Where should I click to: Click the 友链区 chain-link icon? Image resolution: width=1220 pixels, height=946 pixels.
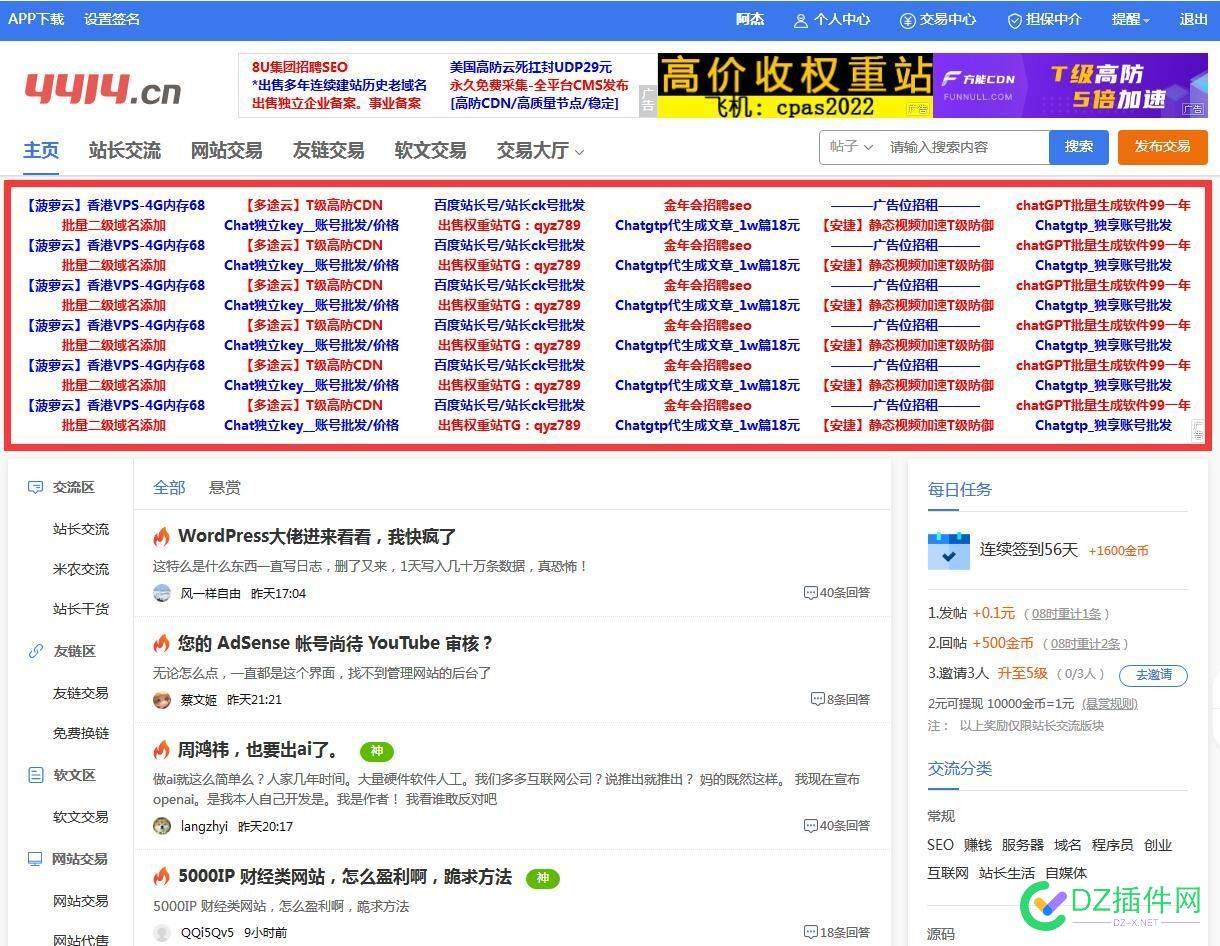pos(35,650)
